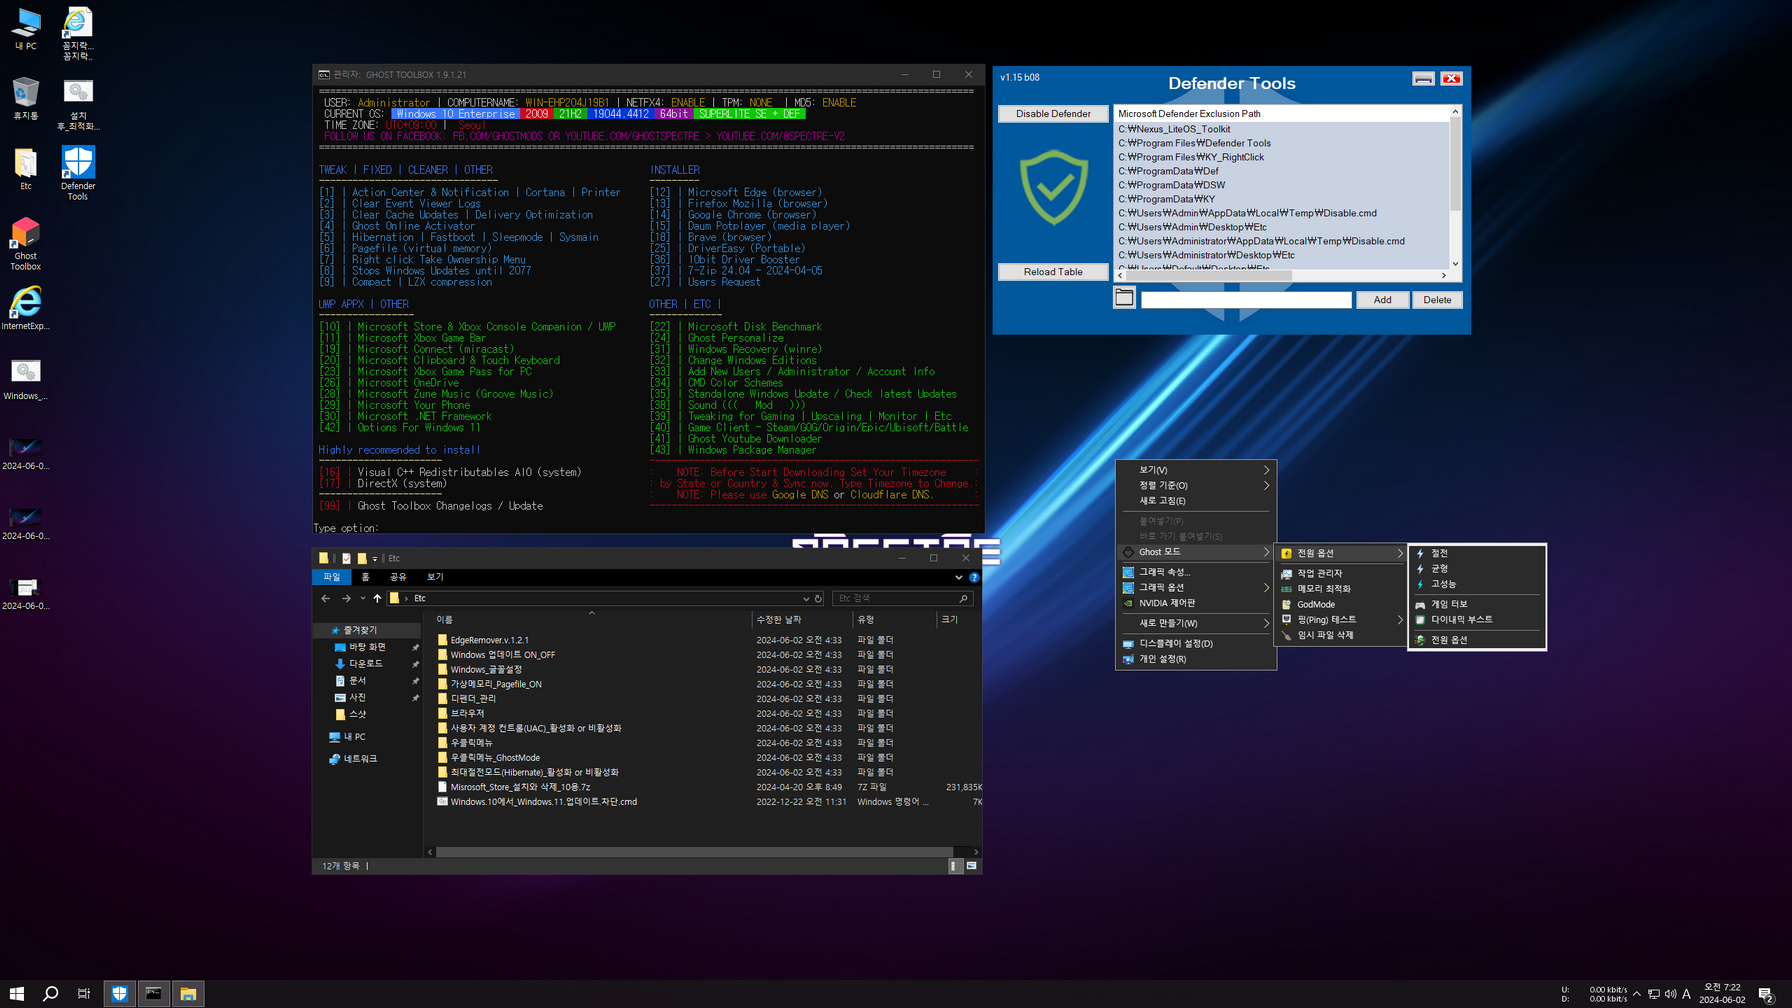Open the Internet Explorer desktop icon
Image resolution: width=1792 pixels, height=1008 pixels.
point(25,308)
